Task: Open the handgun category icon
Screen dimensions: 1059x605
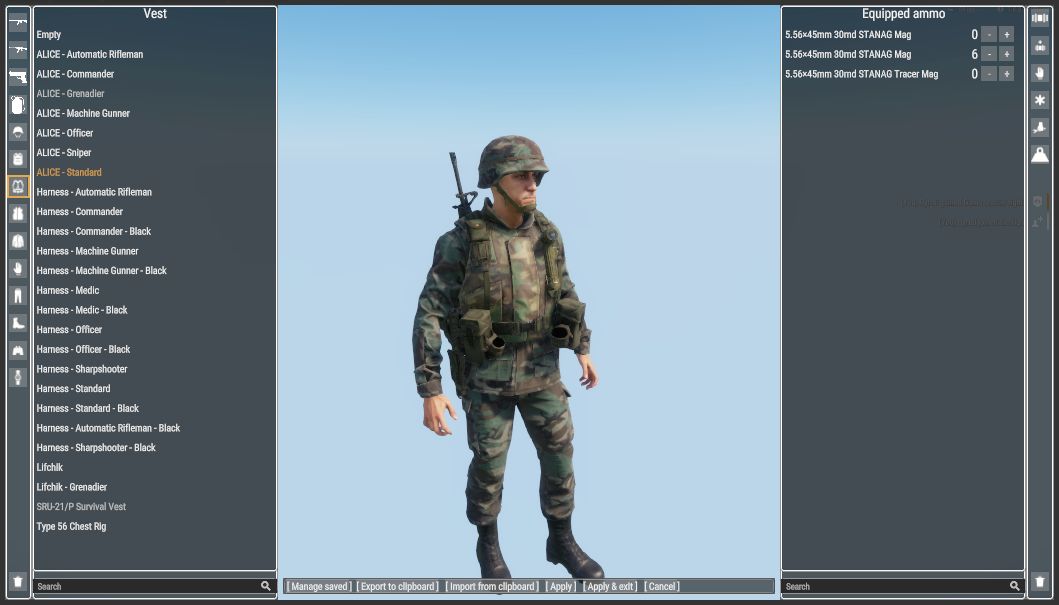Action: (x=18, y=77)
